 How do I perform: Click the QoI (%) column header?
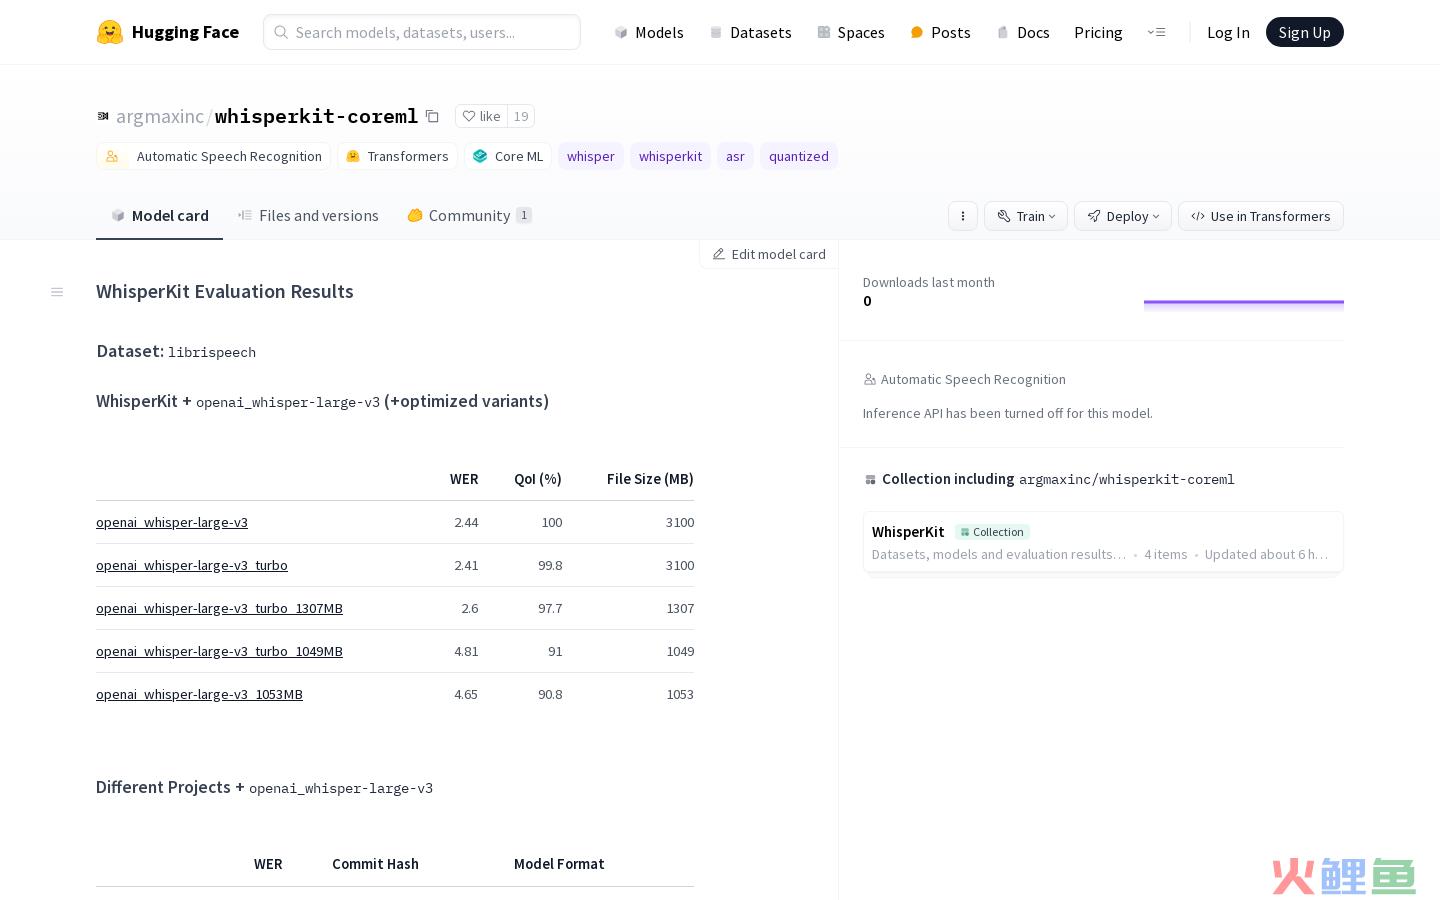pos(538,479)
